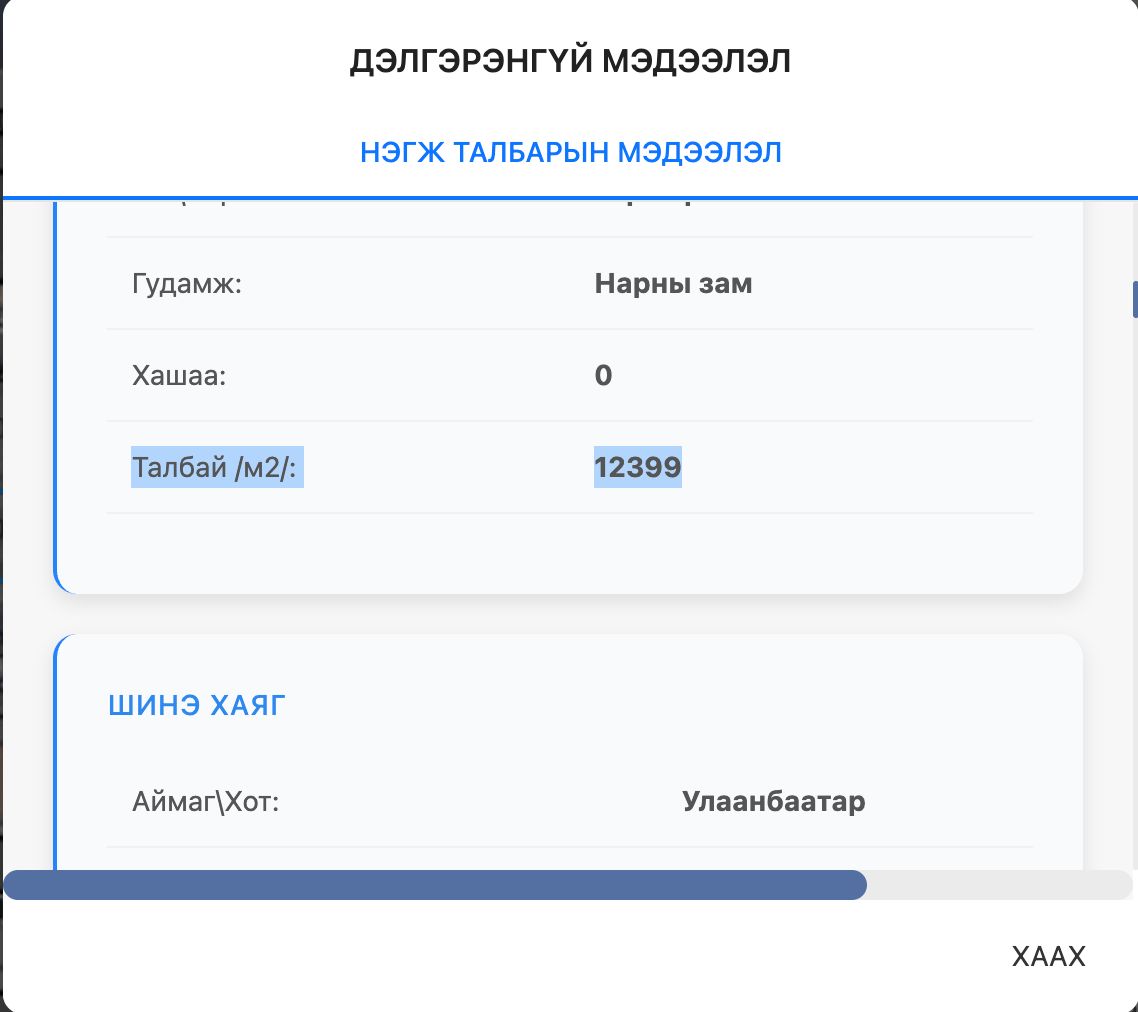Click the horizontal scrollbar thumb
The height and width of the screenshot is (1012, 1138).
point(437,884)
